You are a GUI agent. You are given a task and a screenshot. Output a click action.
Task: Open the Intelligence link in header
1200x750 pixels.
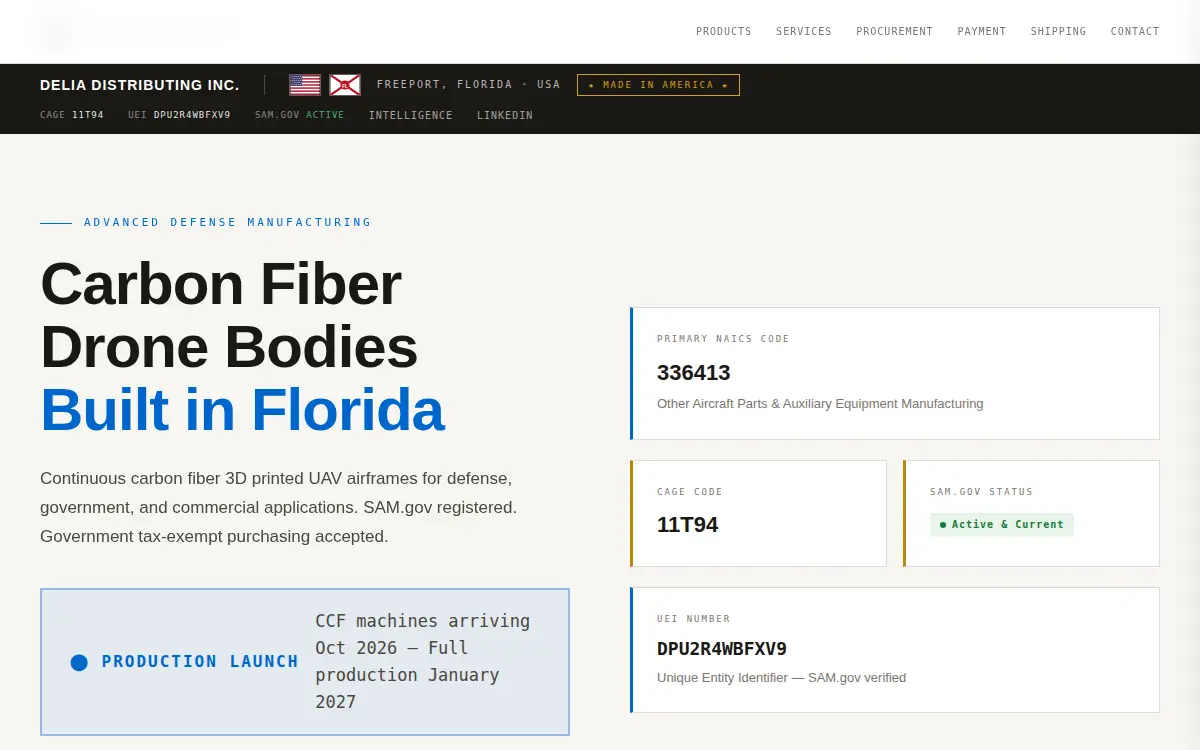(410, 116)
